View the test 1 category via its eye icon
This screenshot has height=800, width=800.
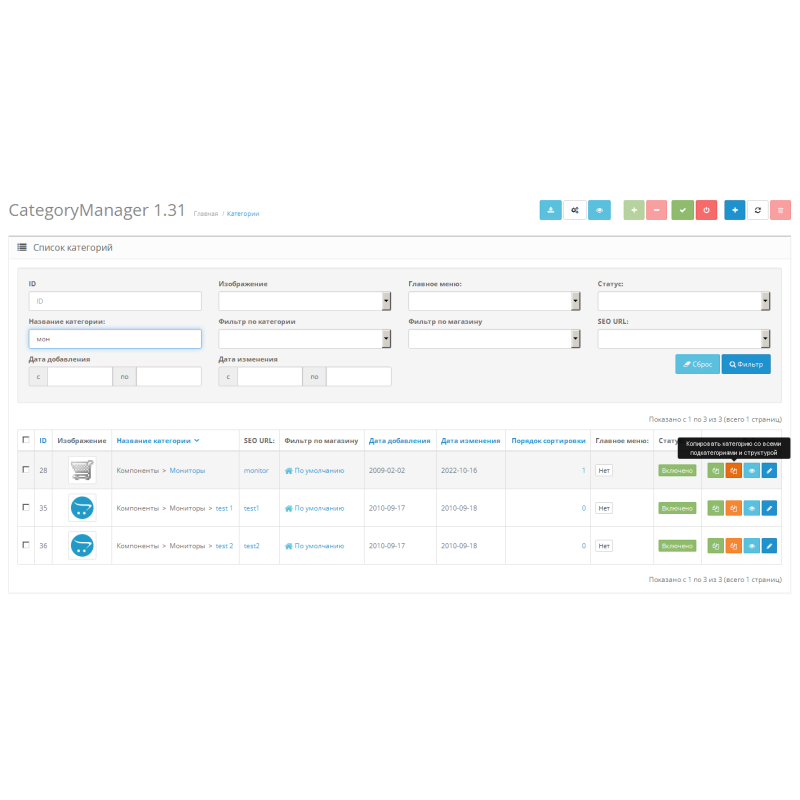tap(751, 508)
